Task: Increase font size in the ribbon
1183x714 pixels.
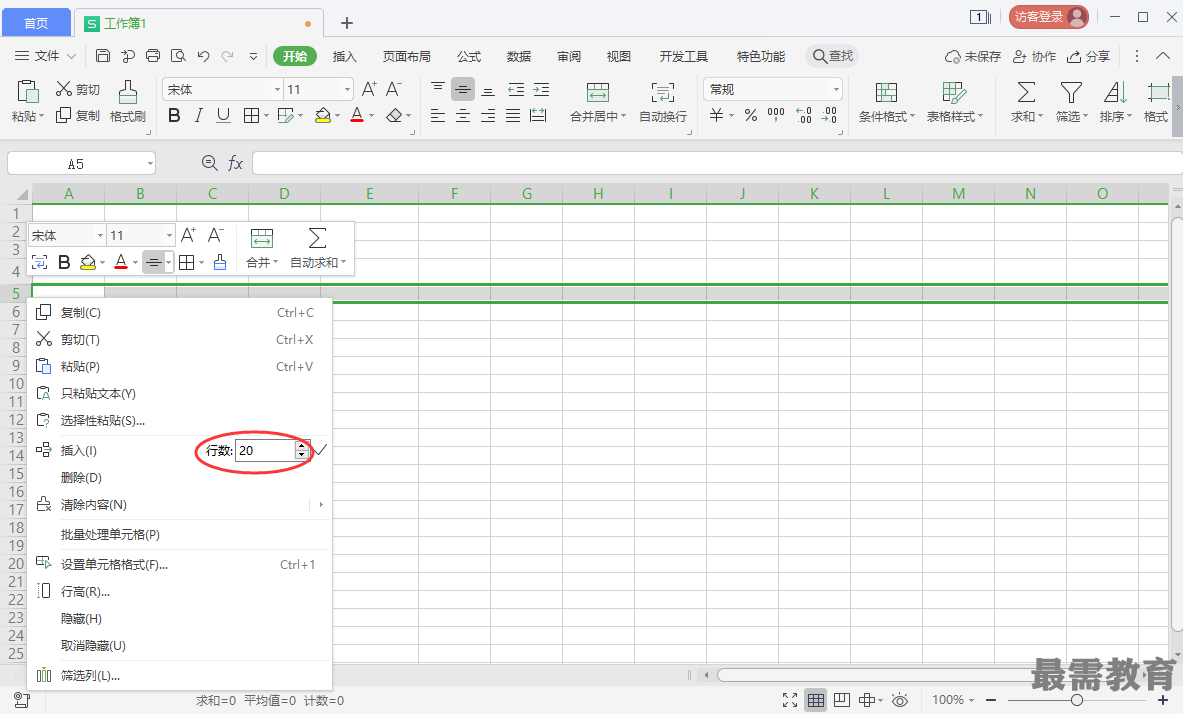Action: [369, 89]
